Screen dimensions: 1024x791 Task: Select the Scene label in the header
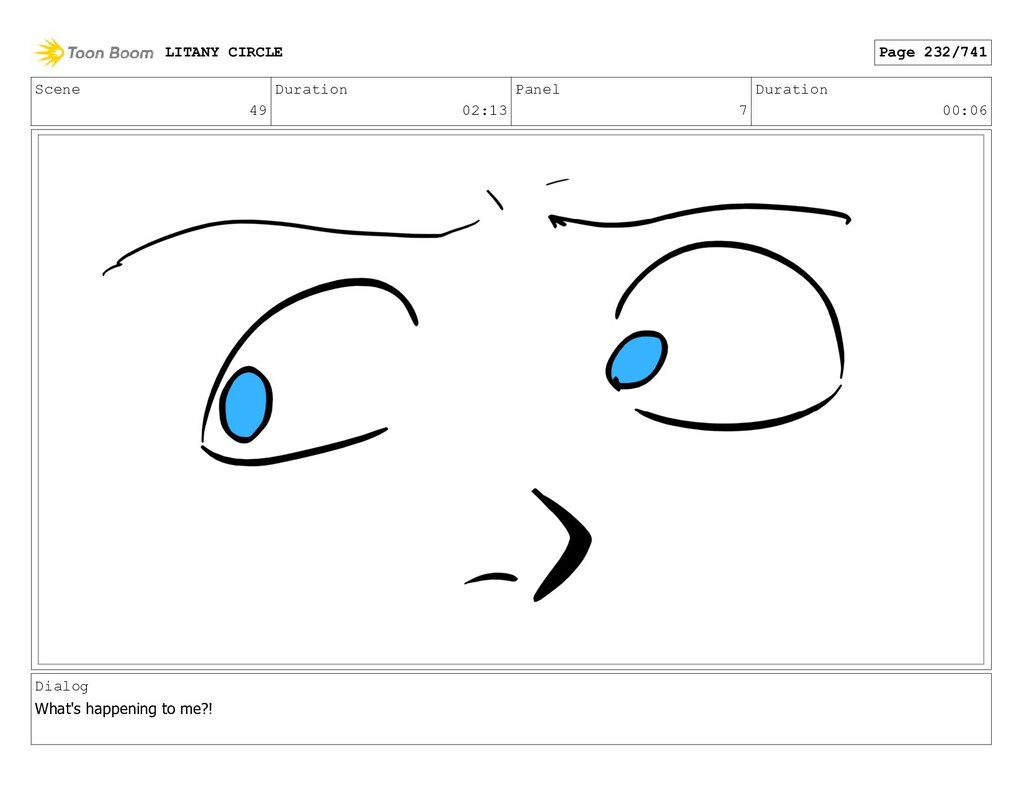(57, 89)
